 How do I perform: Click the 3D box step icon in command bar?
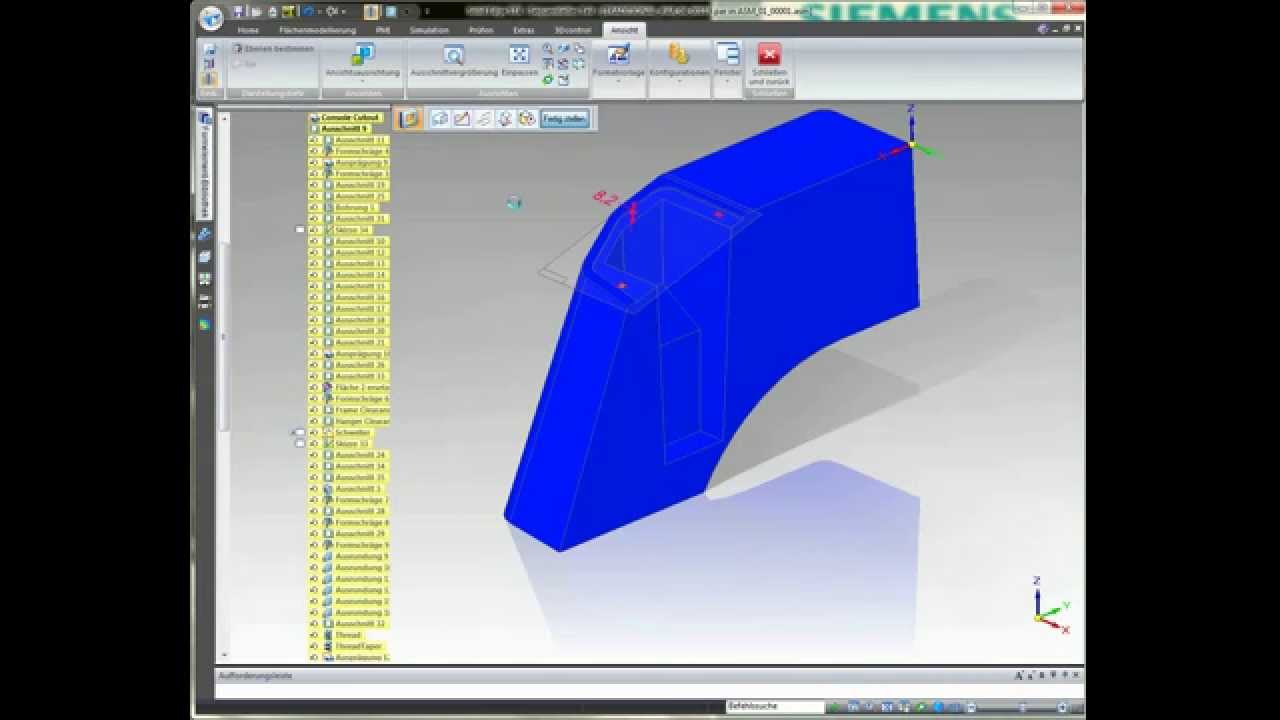point(440,119)
